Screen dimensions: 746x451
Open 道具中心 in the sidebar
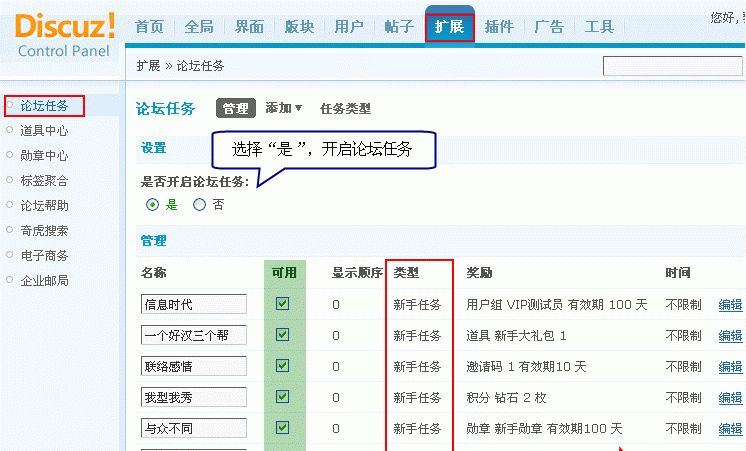coord(44,131)
